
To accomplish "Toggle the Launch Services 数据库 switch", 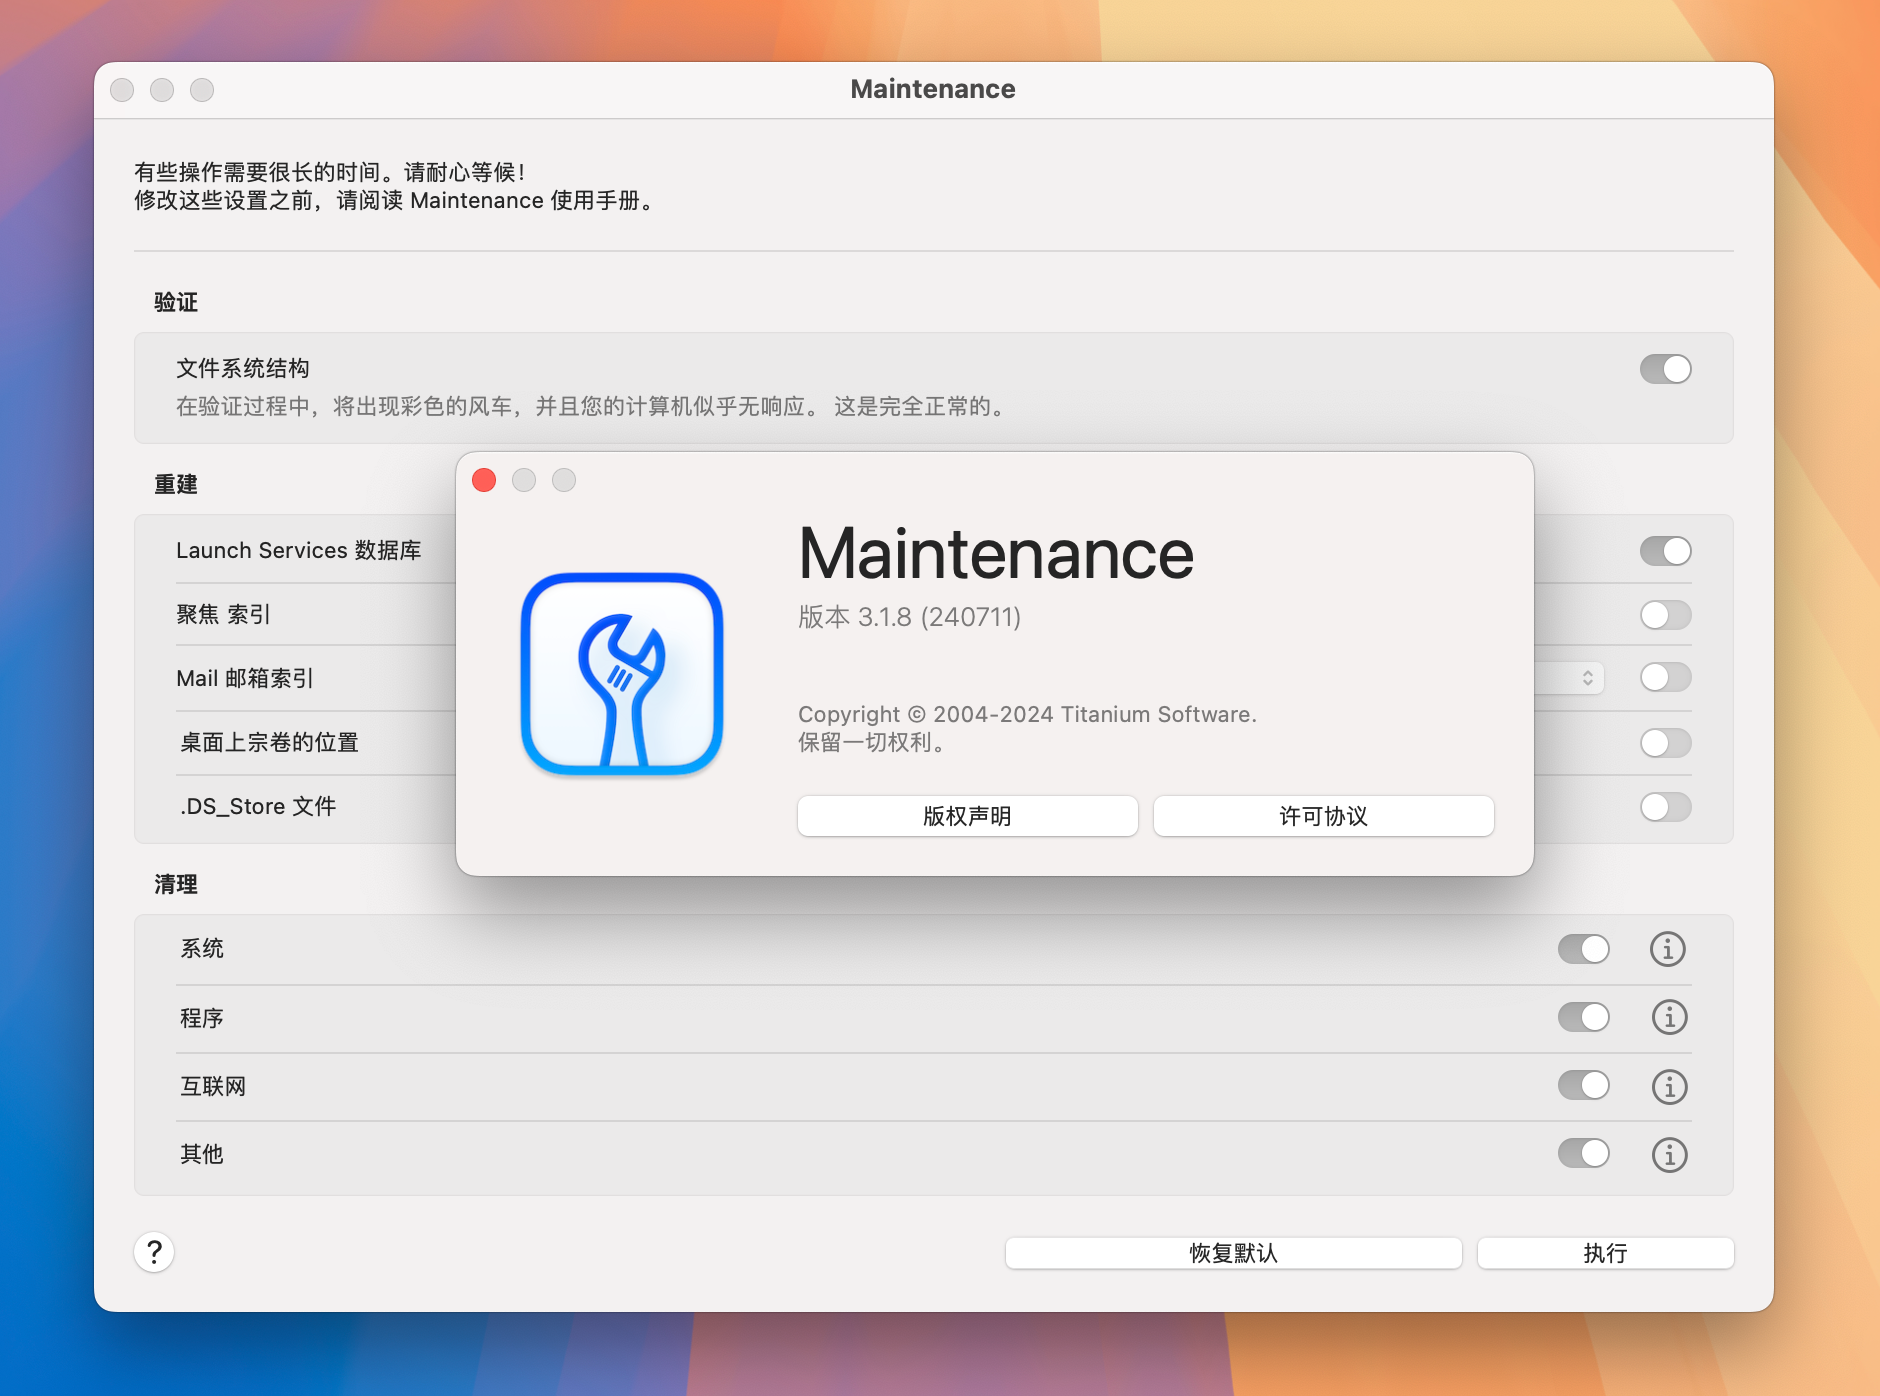I will 1666,551.
